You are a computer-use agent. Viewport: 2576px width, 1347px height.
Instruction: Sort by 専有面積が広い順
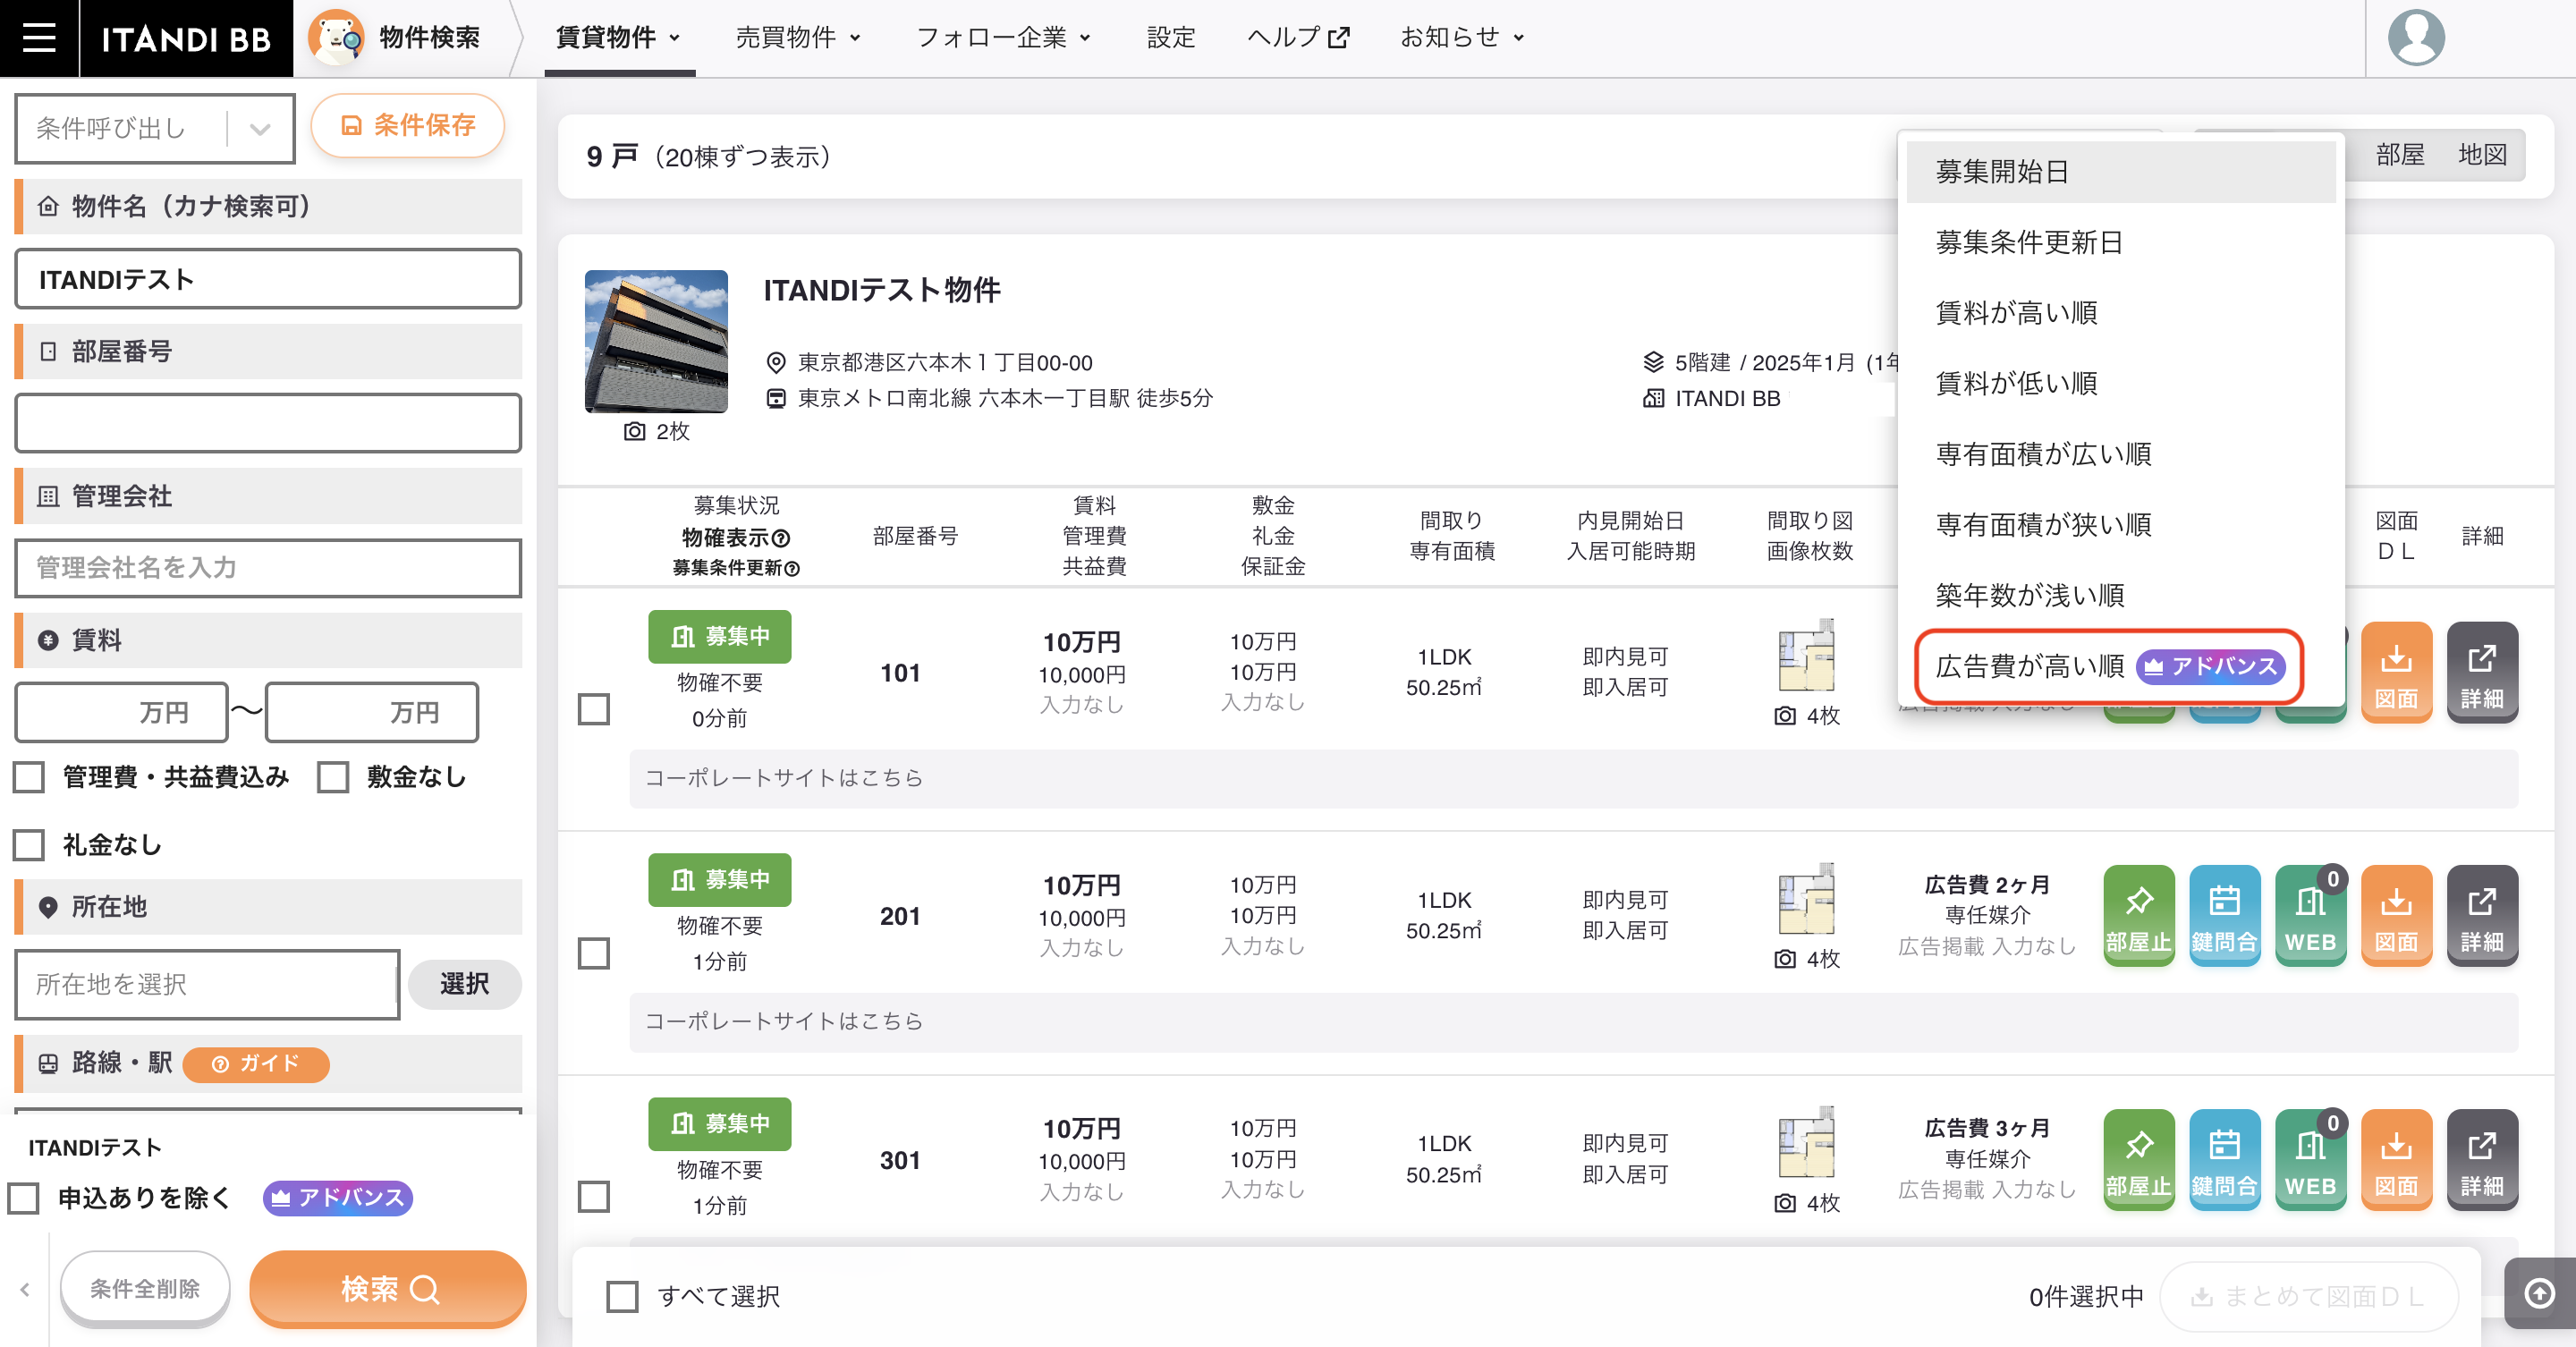pos(2120,454)
